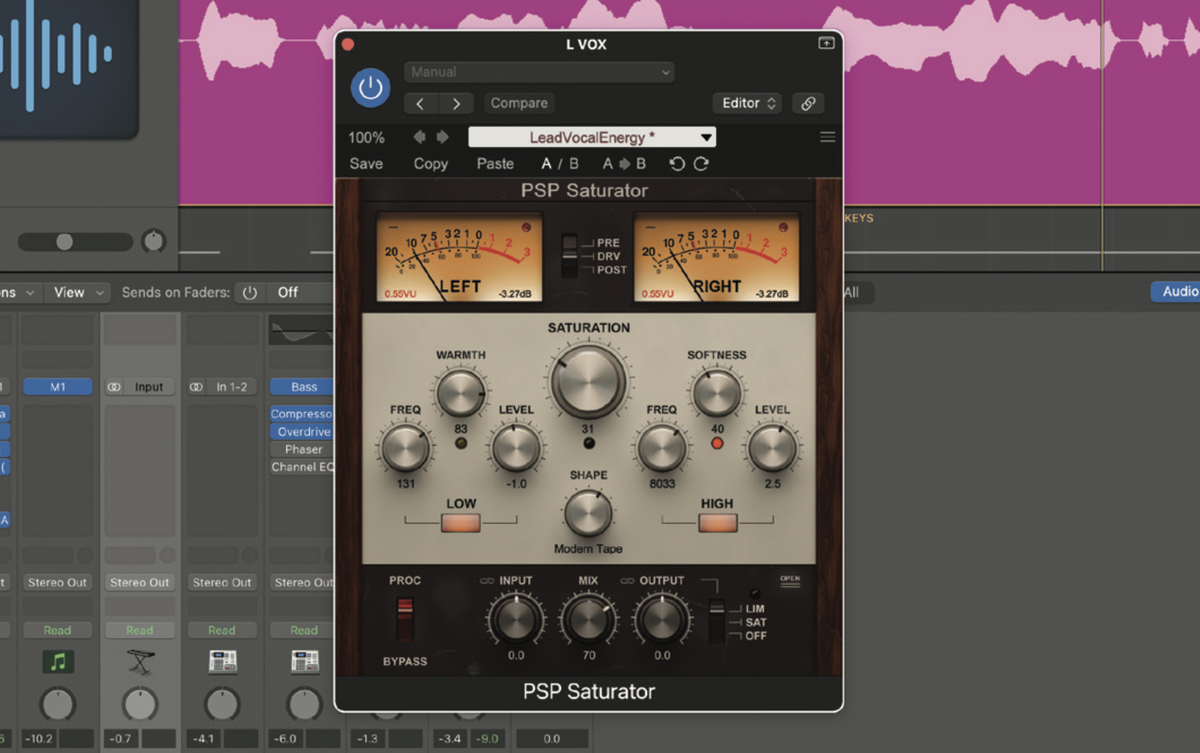Open the Editor view selector
1200x753 pixels.
click(747, 102)
